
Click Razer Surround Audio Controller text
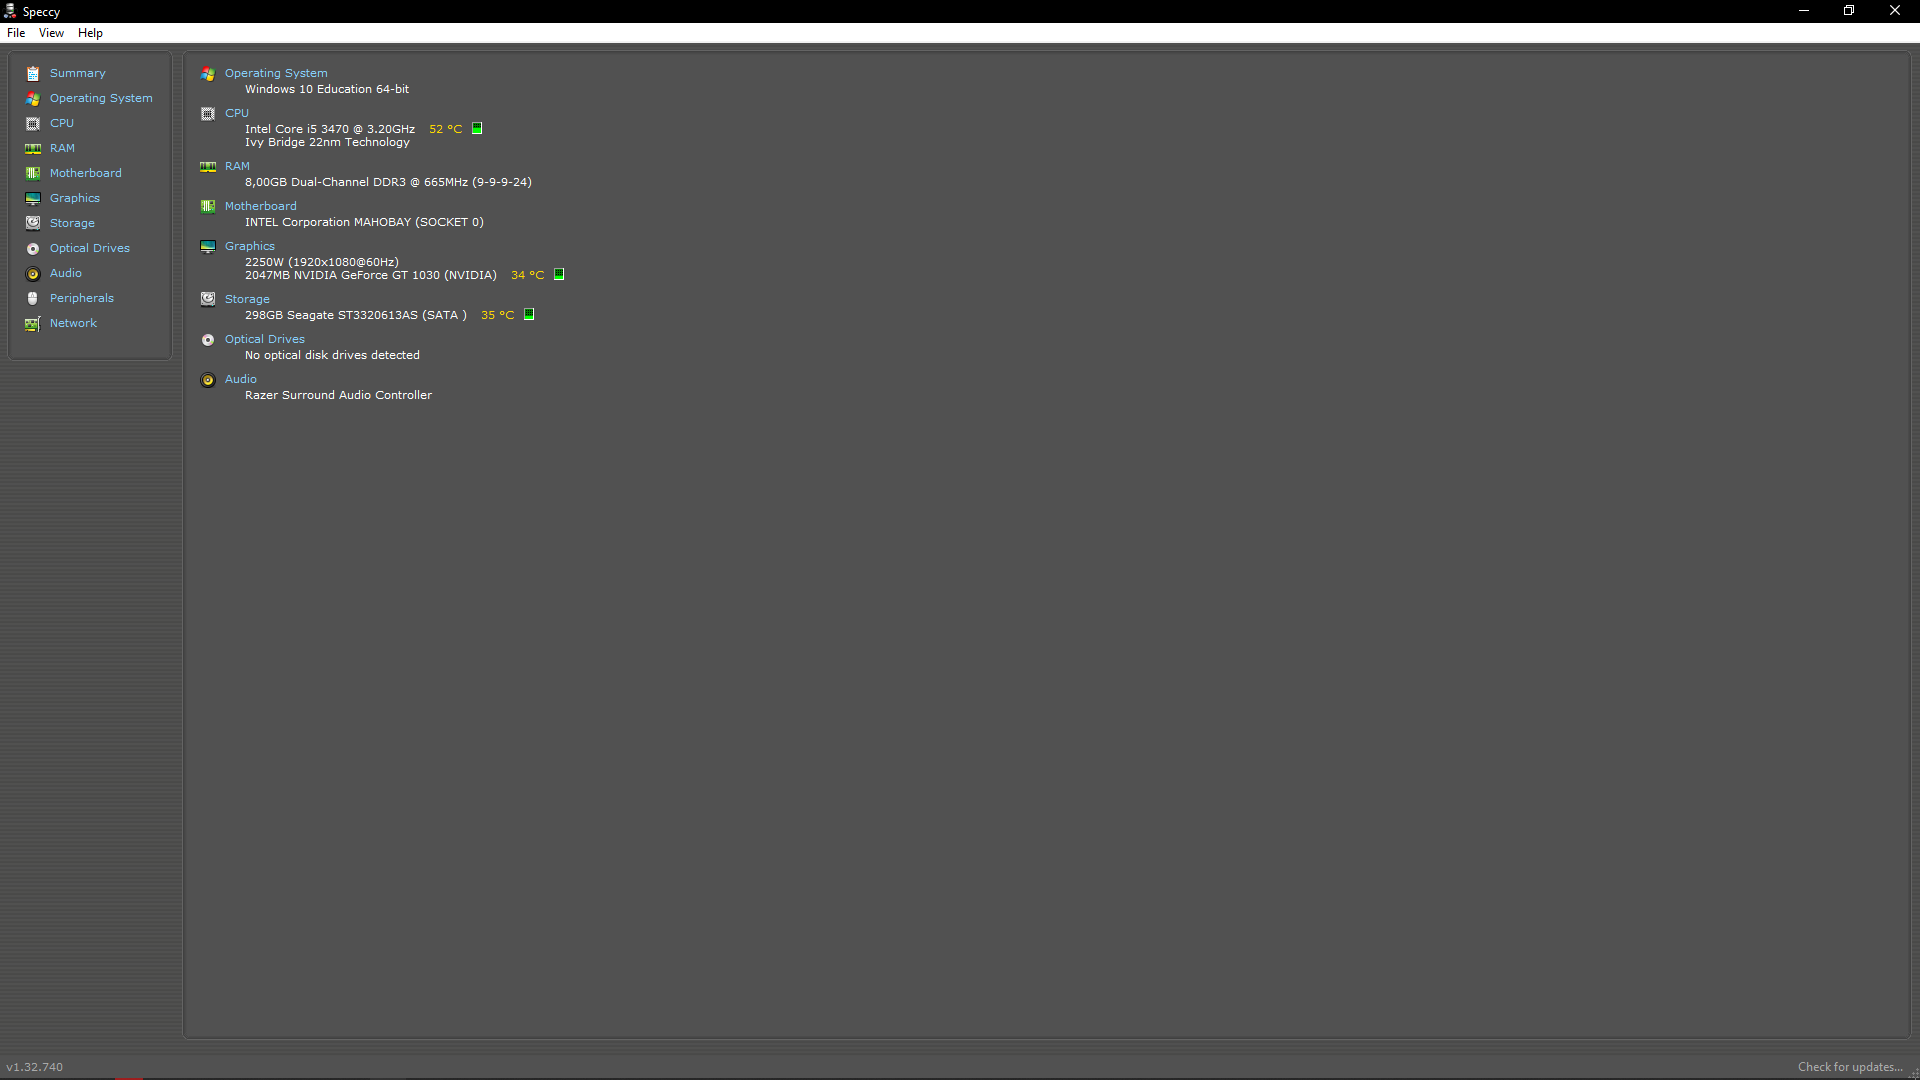tap(338, 395)
